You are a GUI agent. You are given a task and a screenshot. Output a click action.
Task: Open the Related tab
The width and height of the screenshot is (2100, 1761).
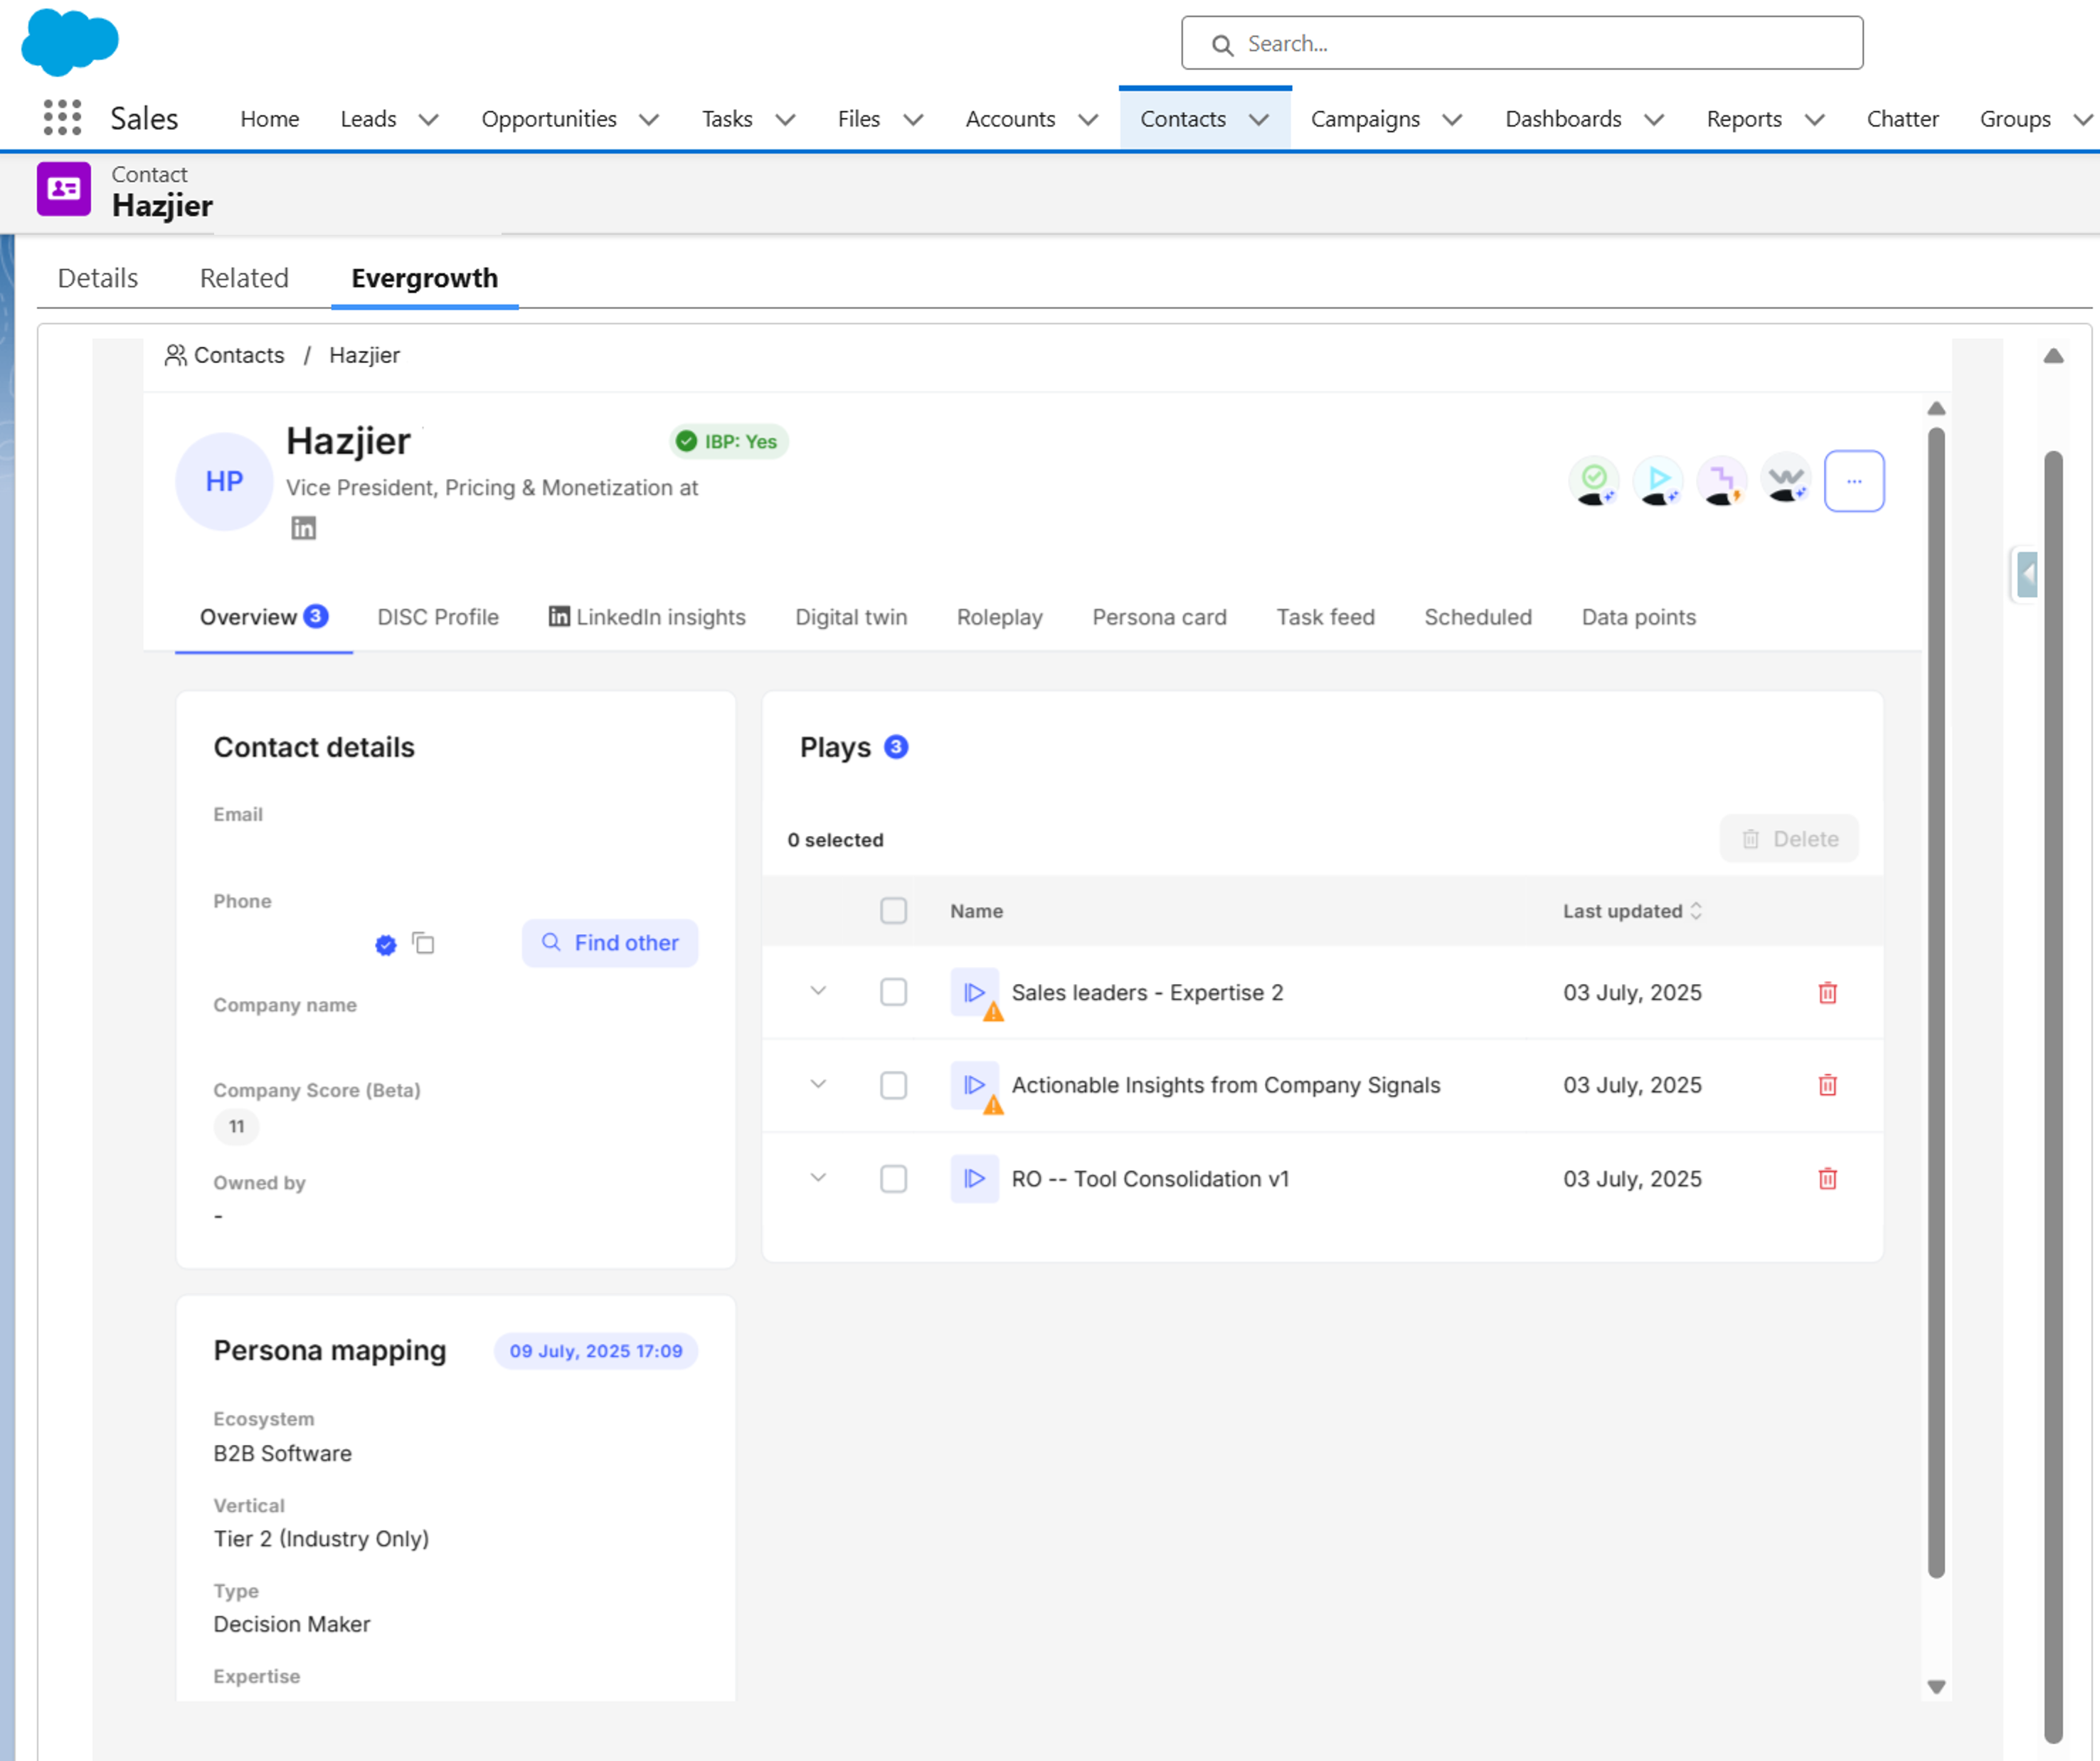tap(243, 278)
